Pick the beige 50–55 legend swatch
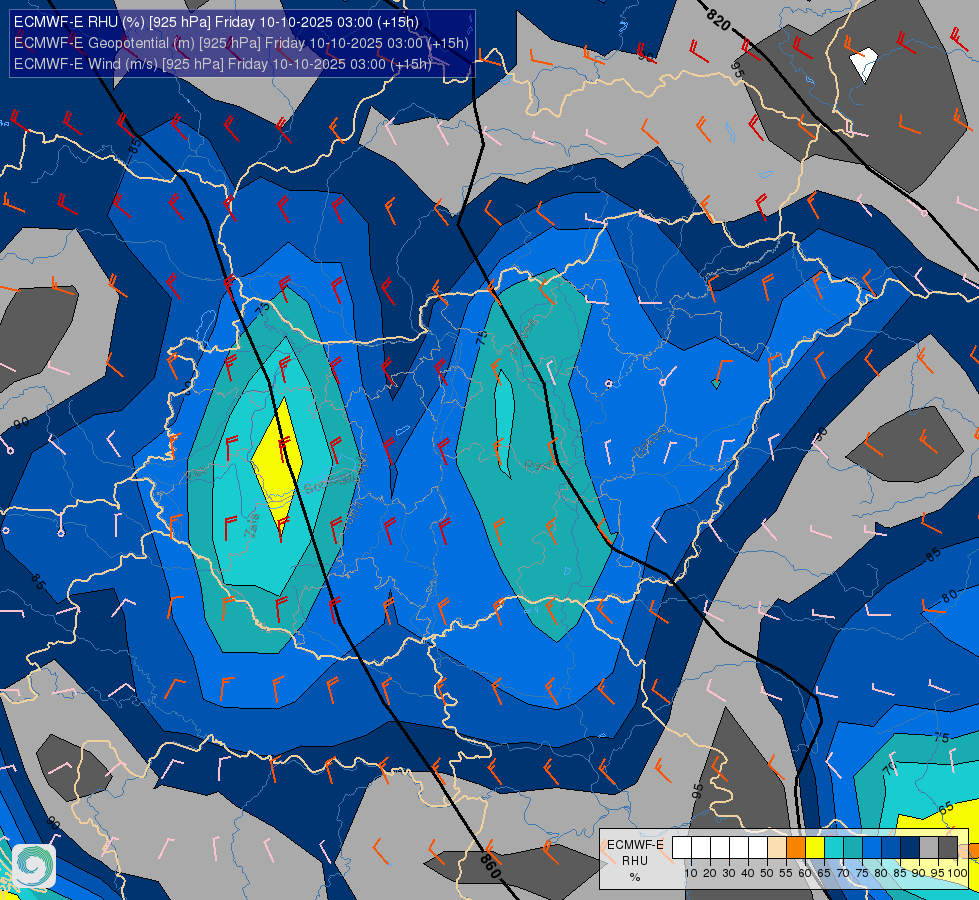979x900 pixels. click(777, 847)
